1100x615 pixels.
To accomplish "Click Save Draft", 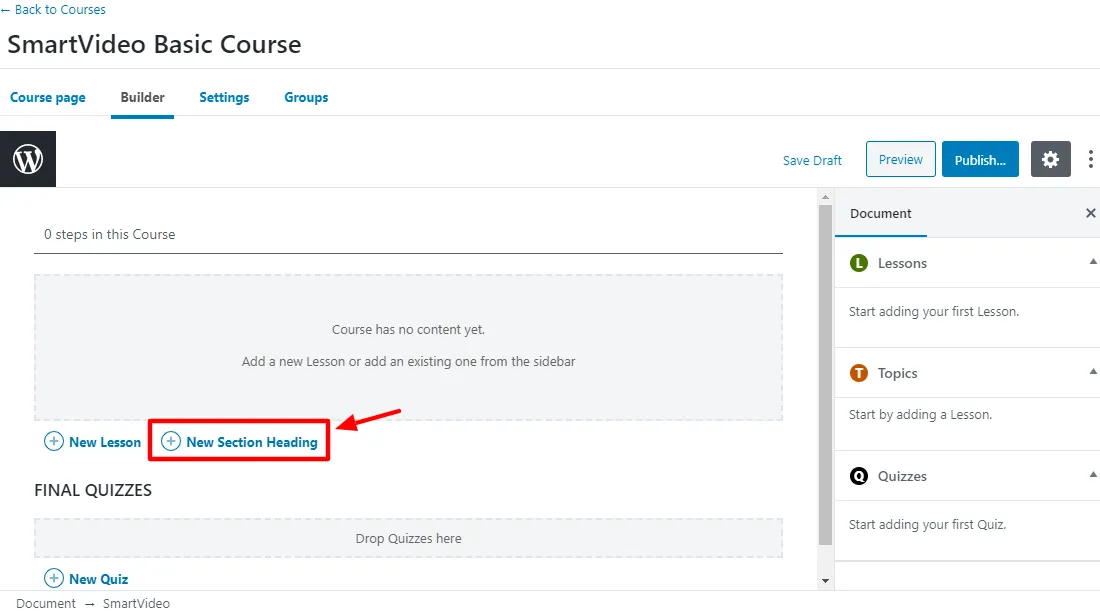I will point(812,161).
